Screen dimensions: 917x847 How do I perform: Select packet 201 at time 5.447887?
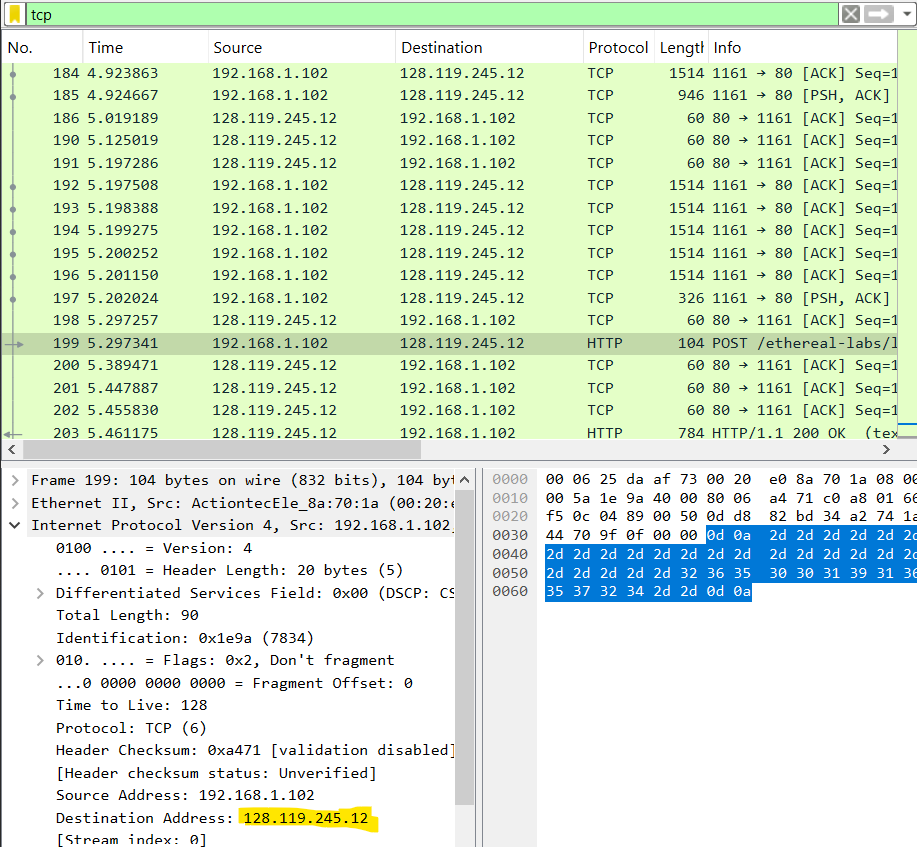coord(449,388)
